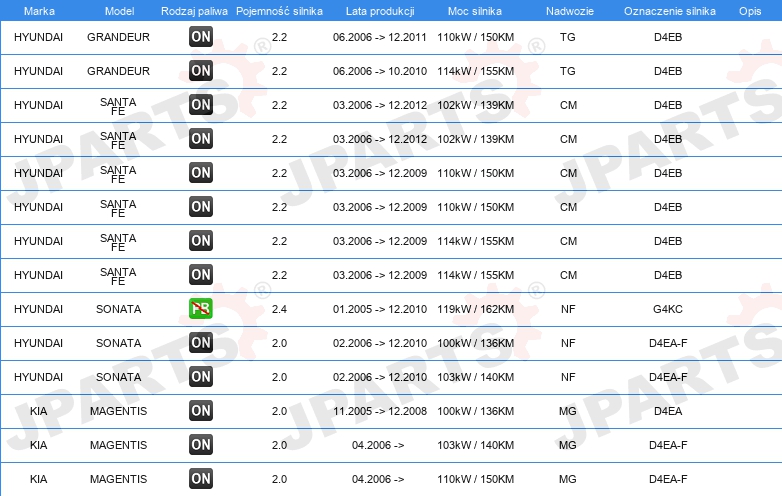Select D4EA-F in the Magentis 110kW row
782x496 pixels.
[x=668, y=479]
